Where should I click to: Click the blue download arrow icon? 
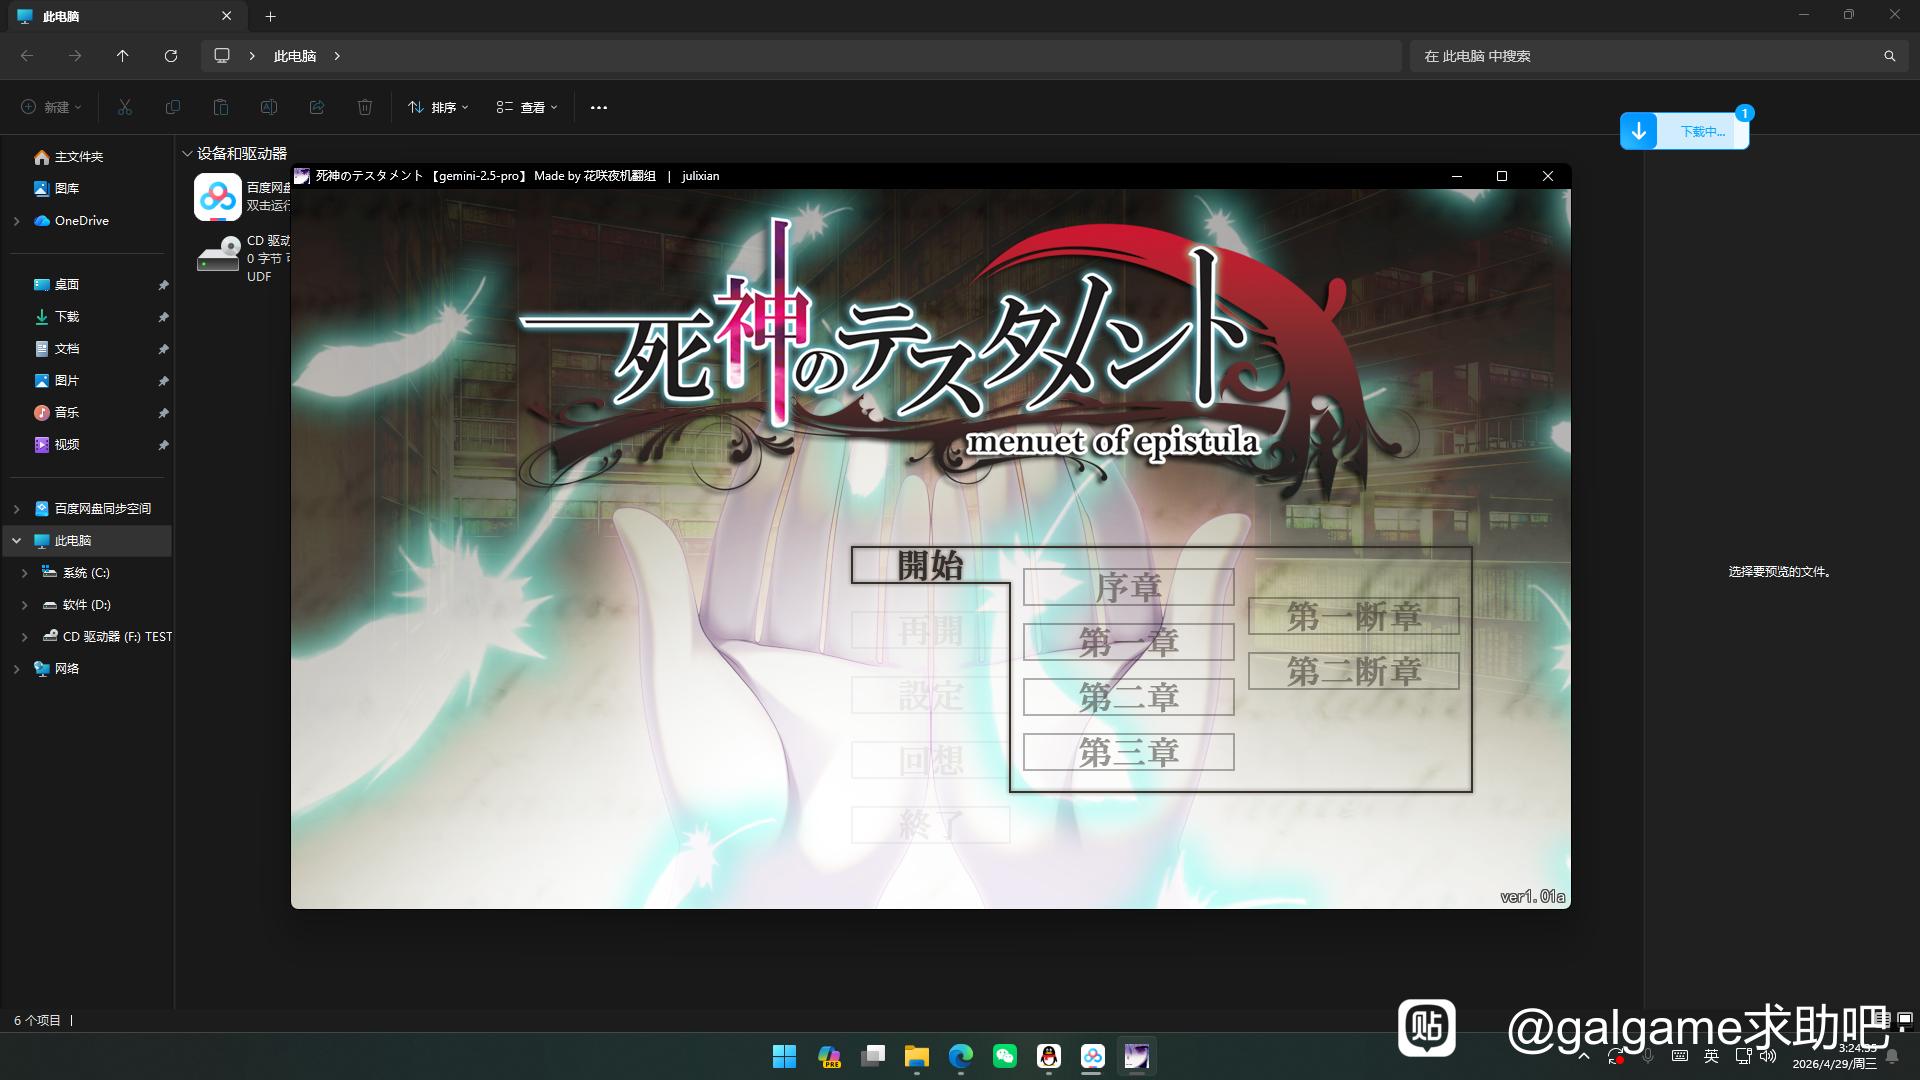coord(1639,131)
